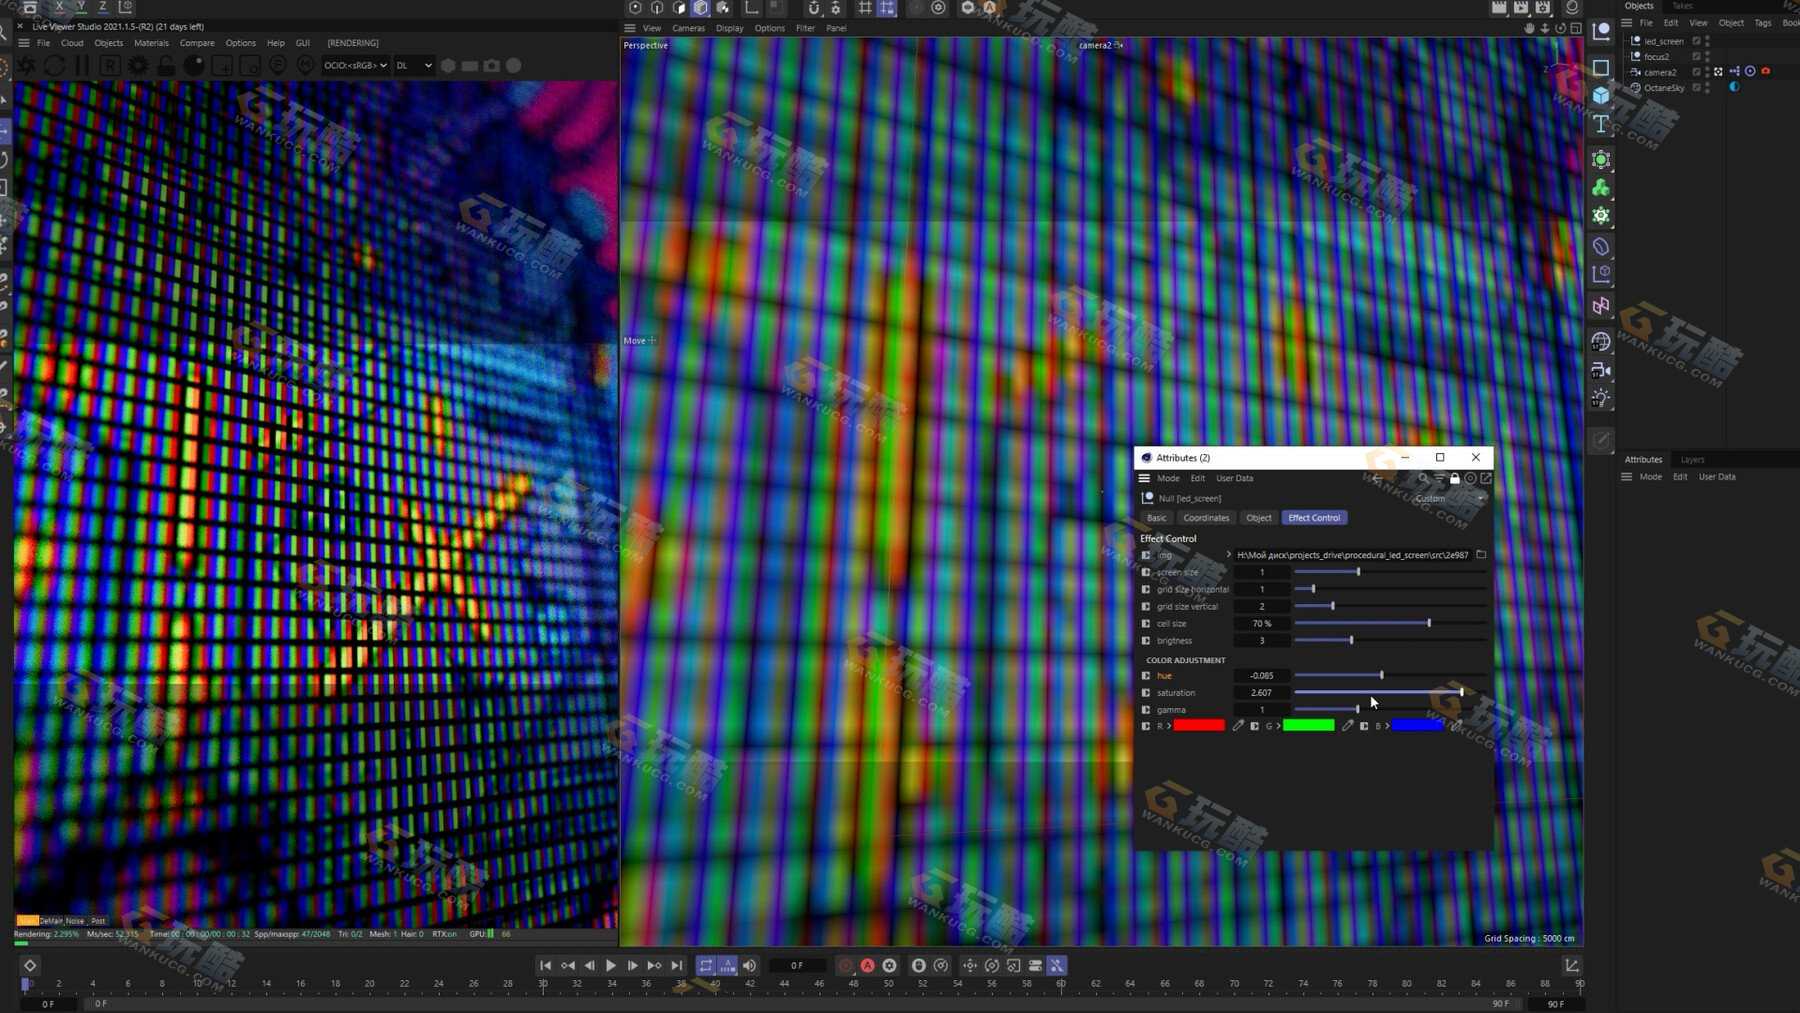
Task: Open Attributes (2) in new window icon
Action: (1486, 478)
